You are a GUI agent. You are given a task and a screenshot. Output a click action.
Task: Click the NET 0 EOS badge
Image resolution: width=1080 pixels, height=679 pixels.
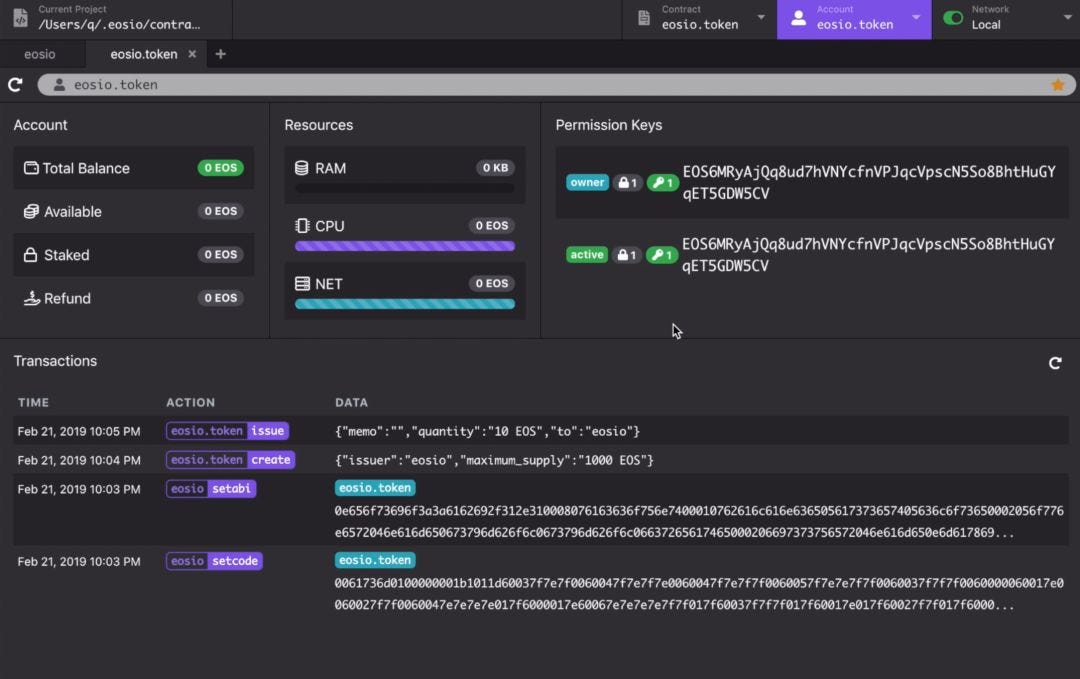coord(492,284)
